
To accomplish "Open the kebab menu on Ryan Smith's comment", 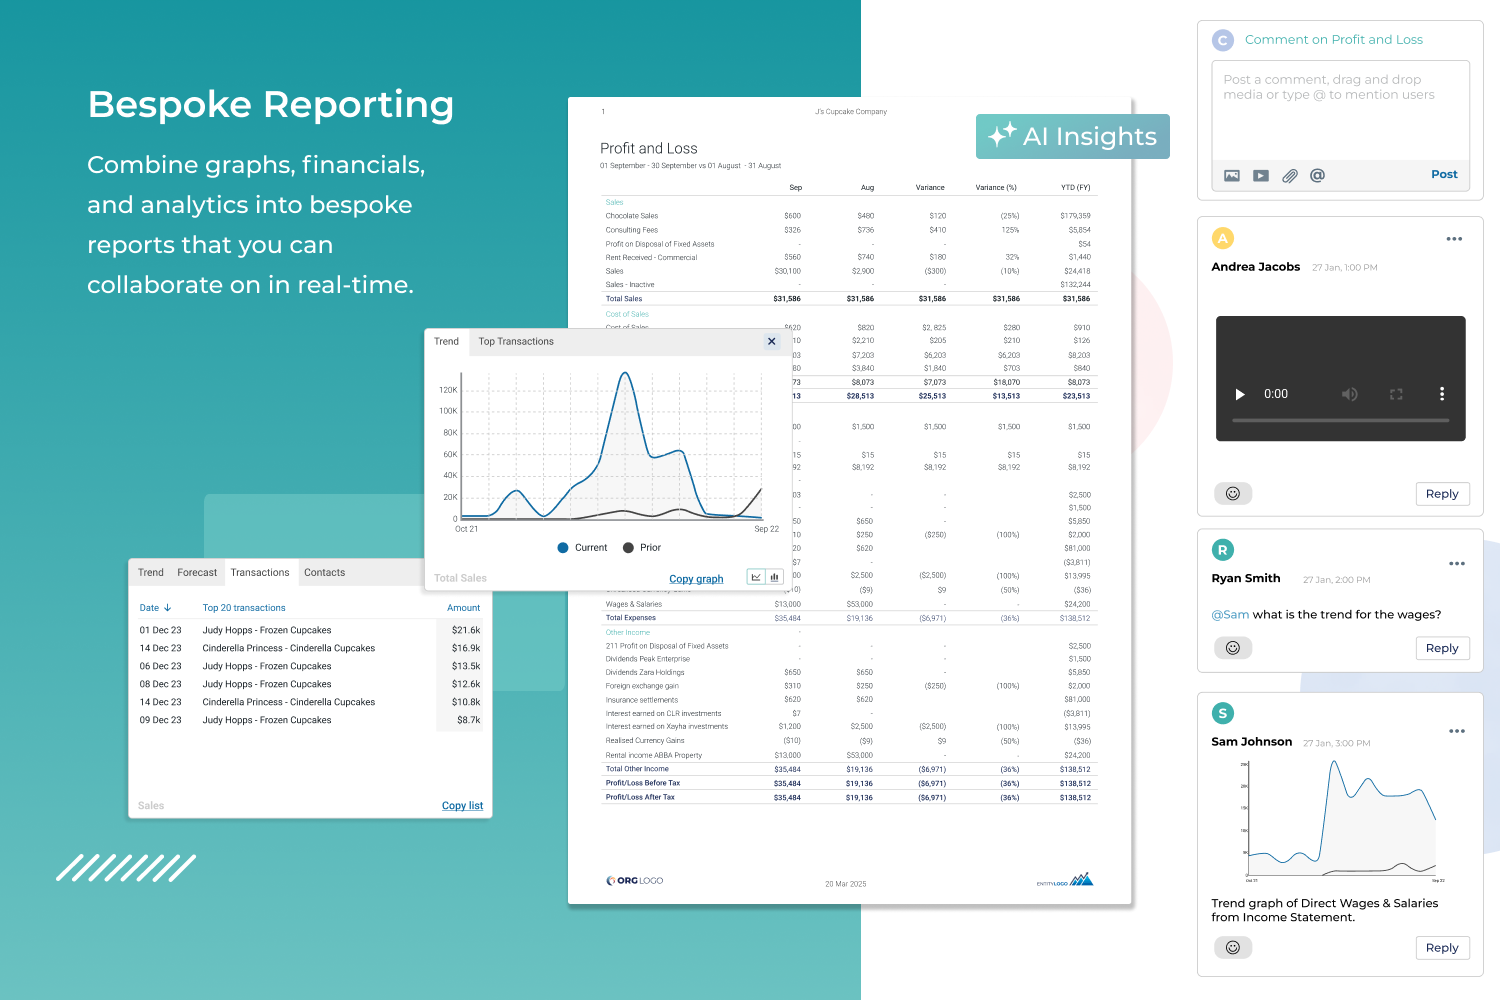I will click(x=1457, y=563).
